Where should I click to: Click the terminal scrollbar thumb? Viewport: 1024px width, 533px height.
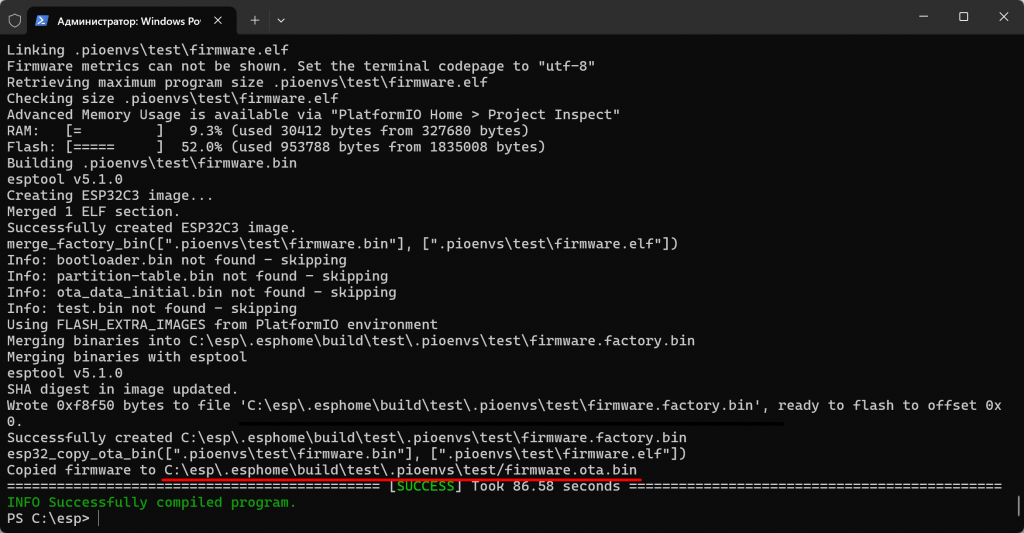tap(1018, 505)
